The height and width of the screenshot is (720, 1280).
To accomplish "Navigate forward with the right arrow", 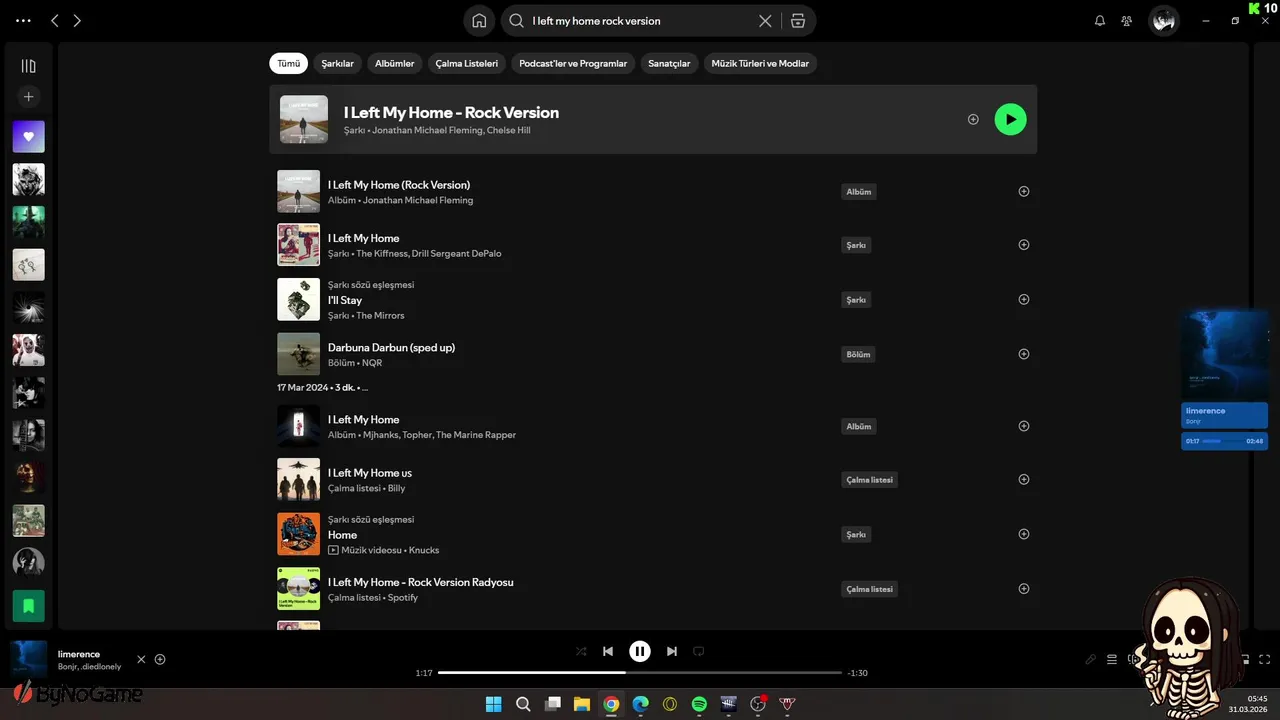I will point(77,21).
